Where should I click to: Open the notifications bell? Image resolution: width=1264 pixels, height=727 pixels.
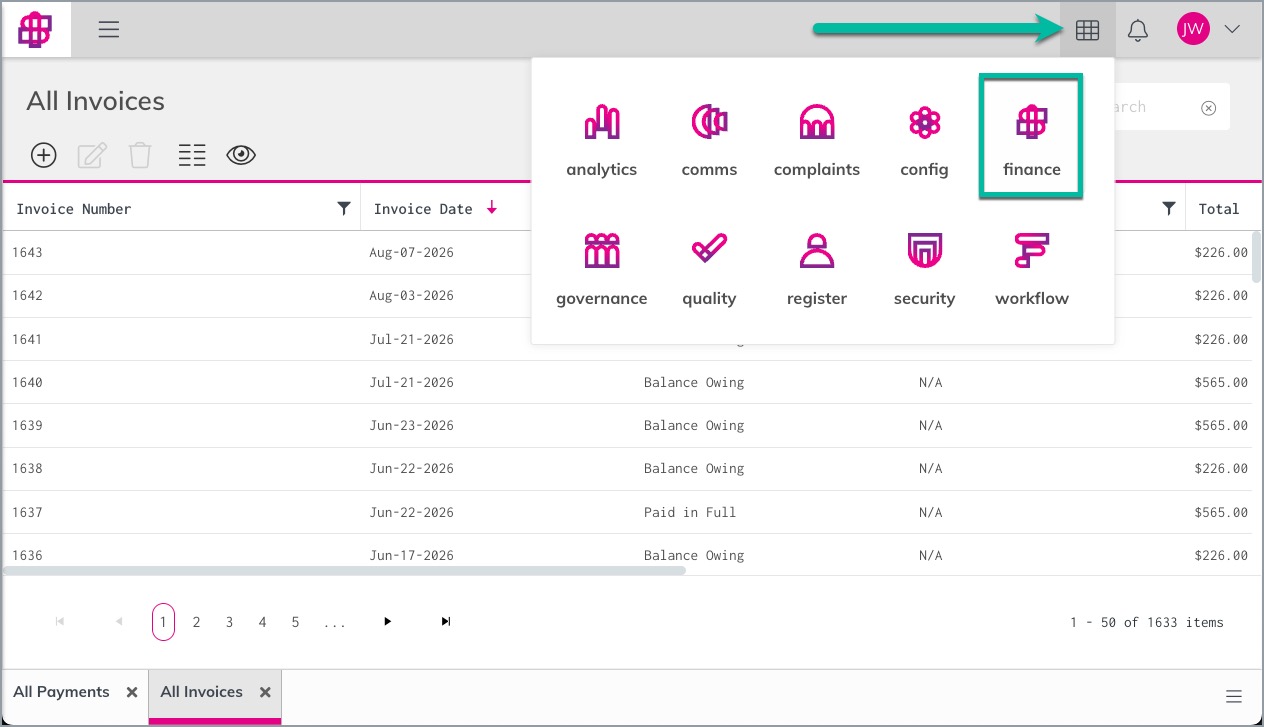1138,30
